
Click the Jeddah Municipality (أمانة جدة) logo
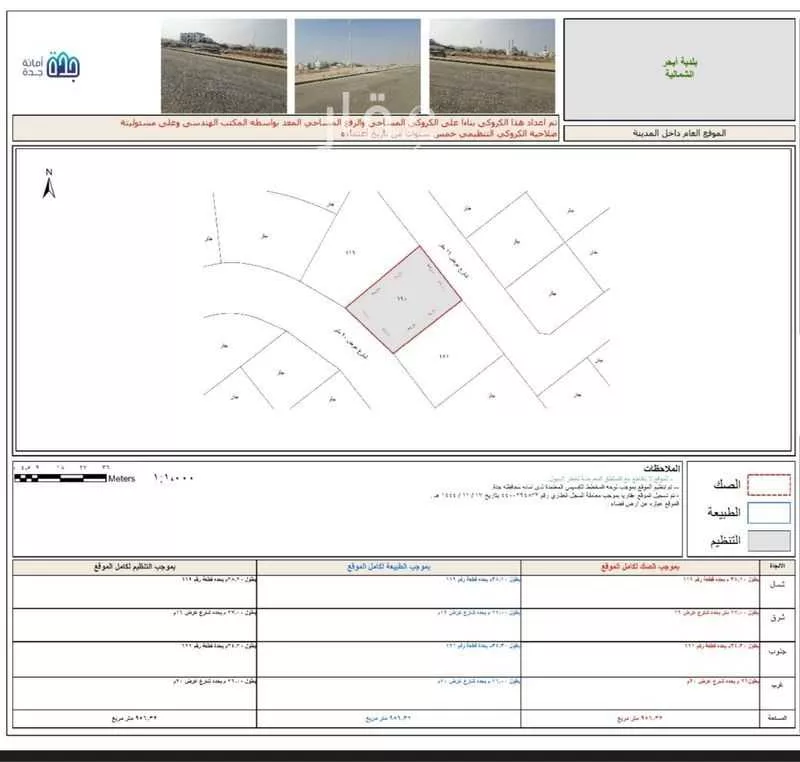[51, 66]
